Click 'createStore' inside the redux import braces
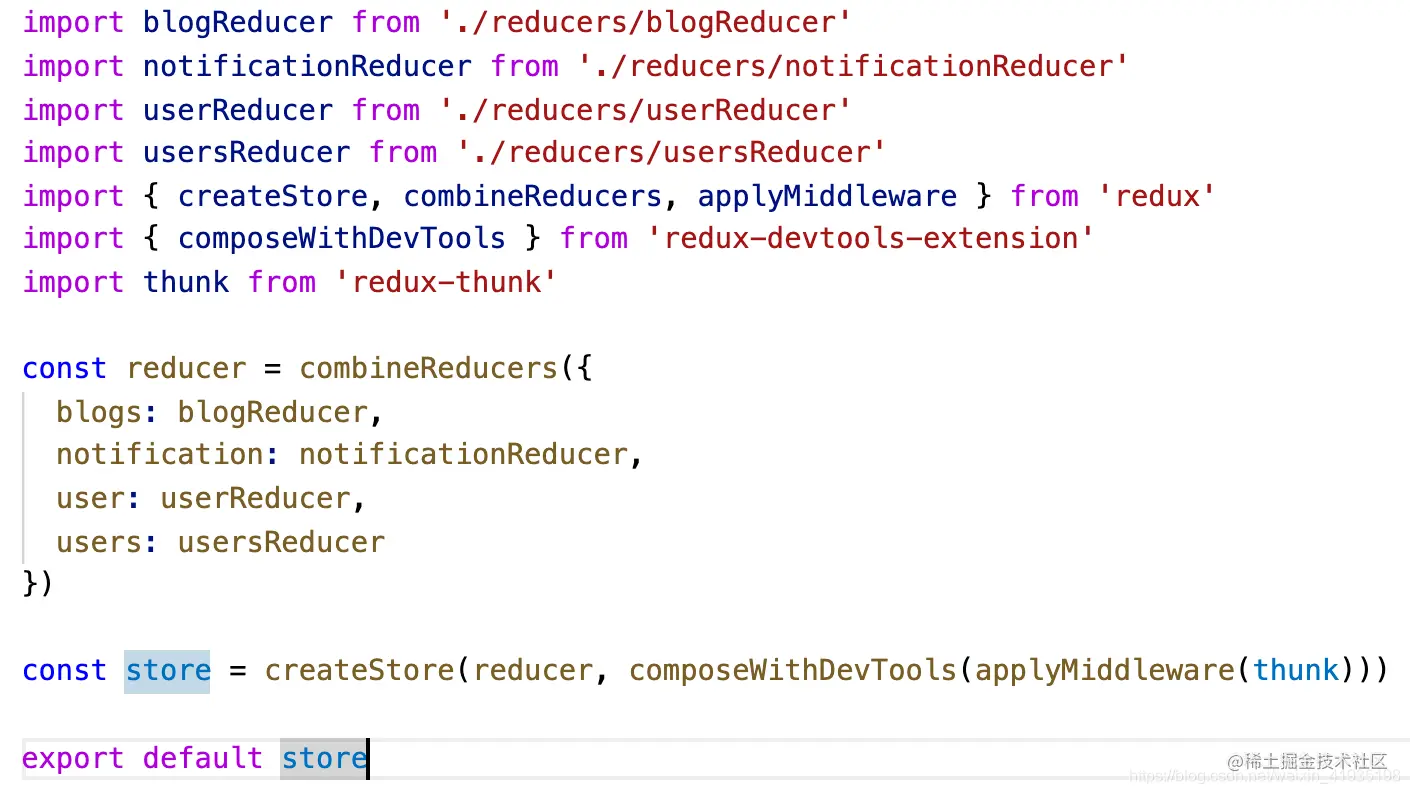This screenshot has width=1410, height=794. (x=273, y=196)
